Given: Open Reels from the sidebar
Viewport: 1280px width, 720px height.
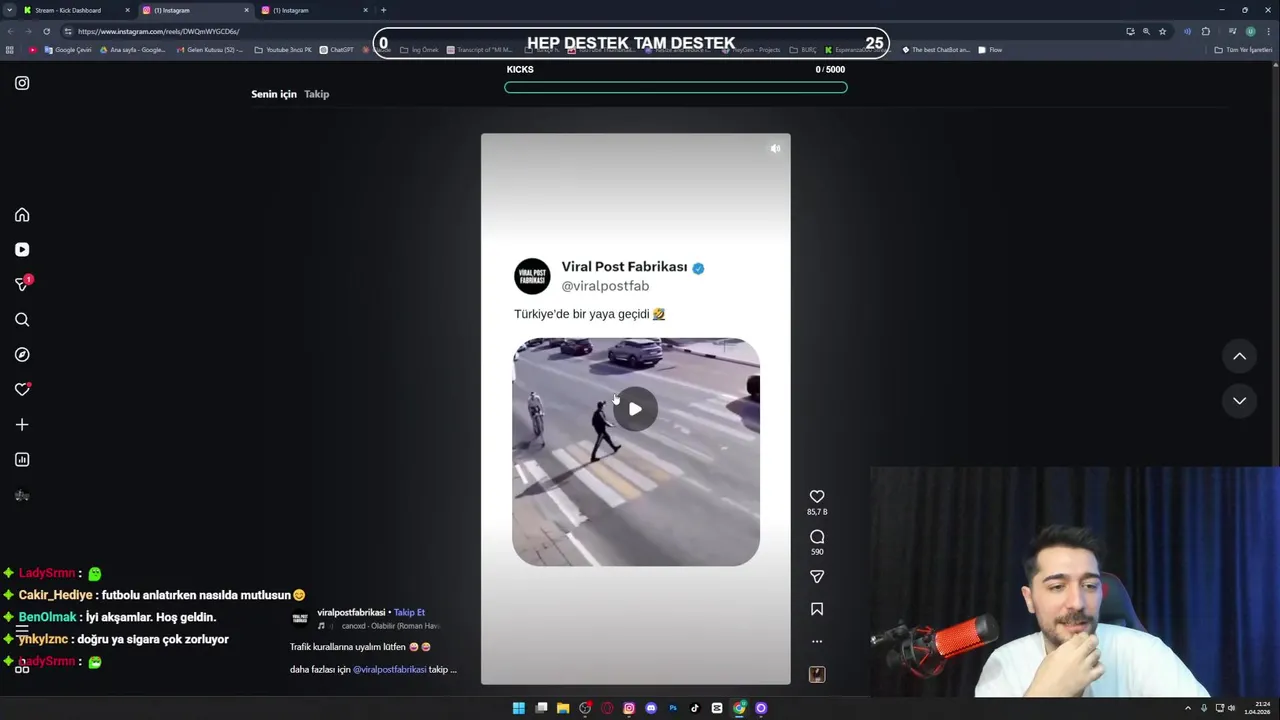Looking at the screenshot, I should click(x=22, y=250).
